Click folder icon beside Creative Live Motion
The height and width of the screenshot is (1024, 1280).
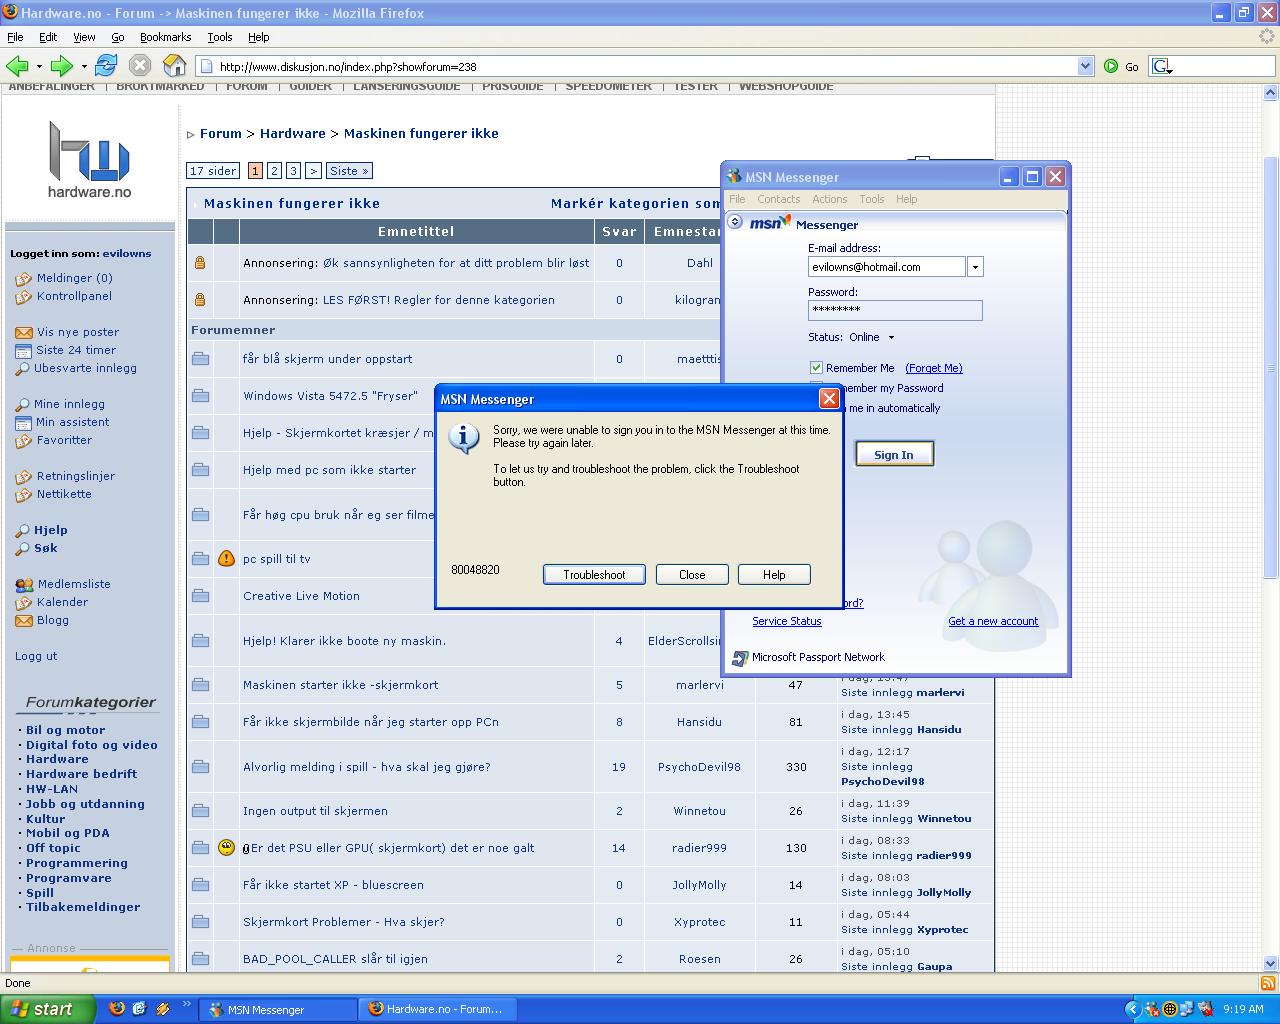point(200,595)
